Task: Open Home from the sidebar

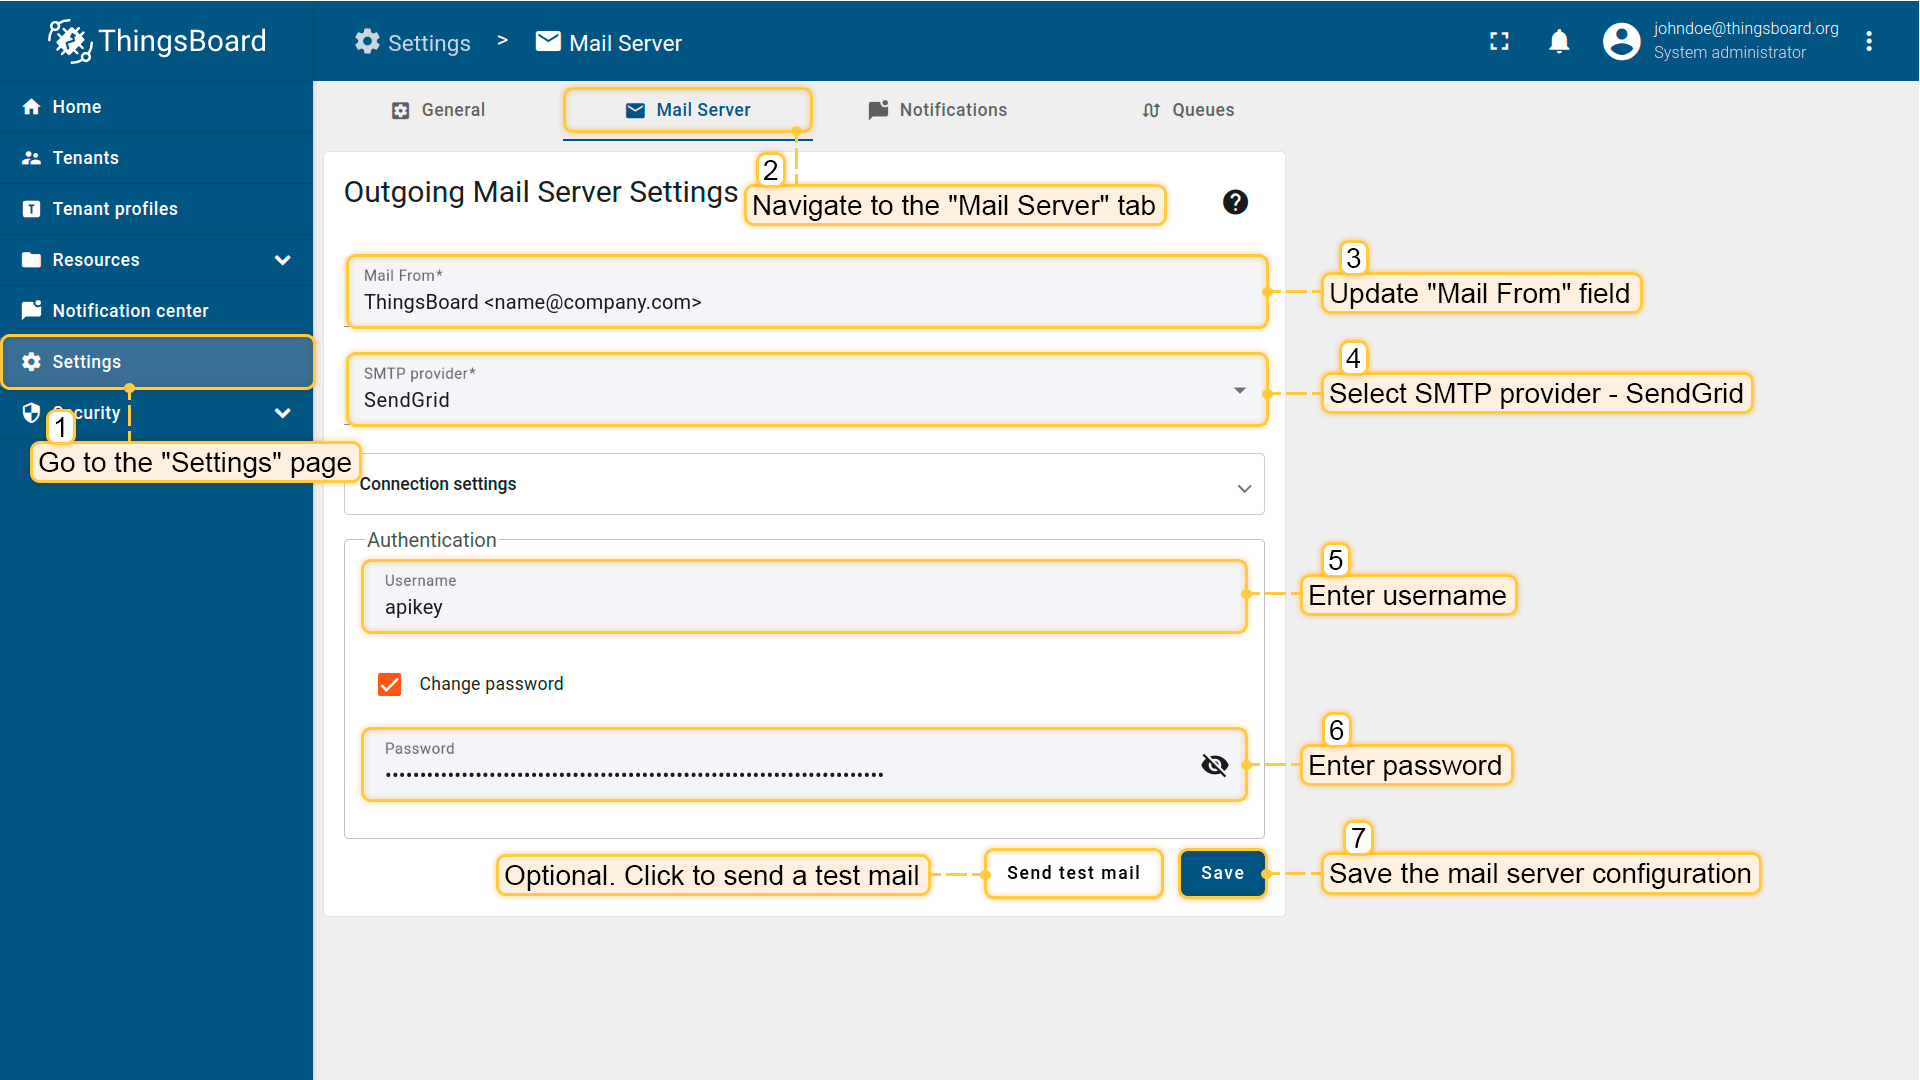Action: click(x=77, y=107)
